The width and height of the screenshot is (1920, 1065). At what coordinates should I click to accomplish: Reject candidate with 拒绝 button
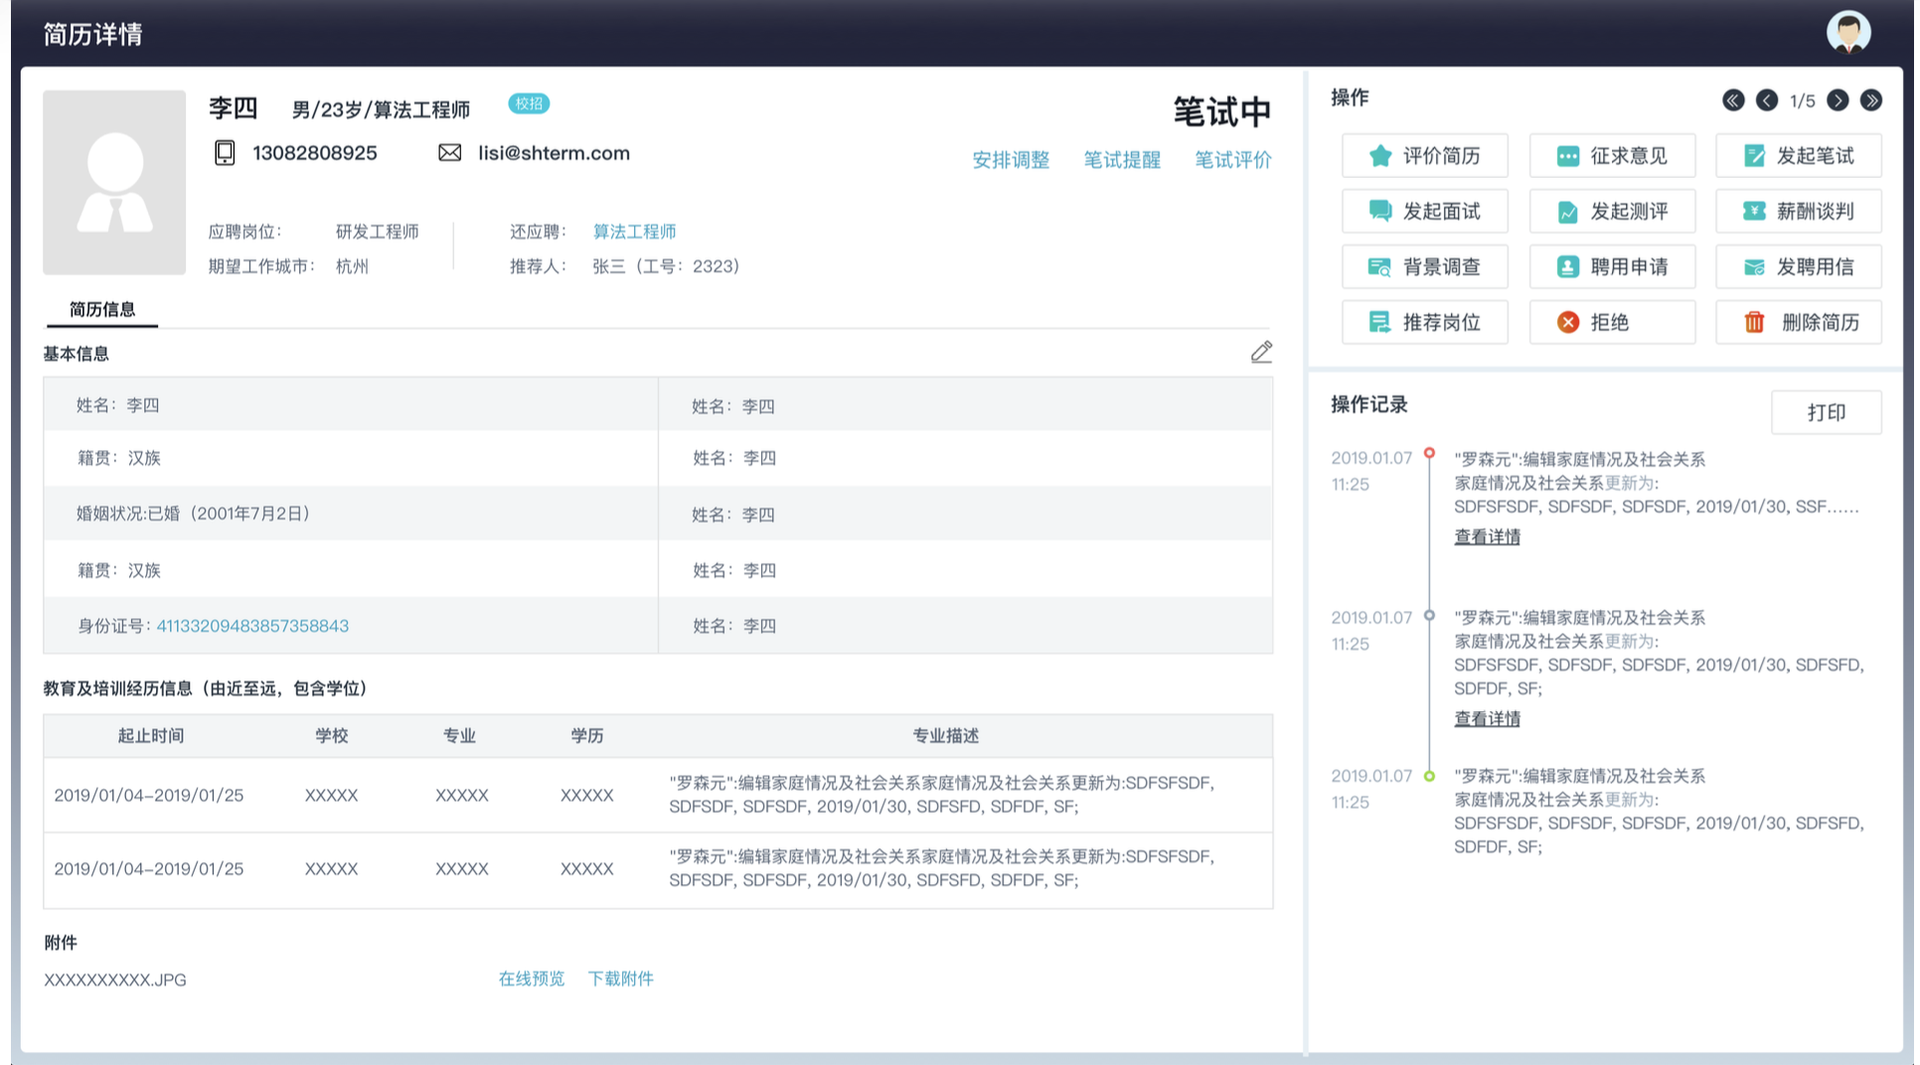1612,322
